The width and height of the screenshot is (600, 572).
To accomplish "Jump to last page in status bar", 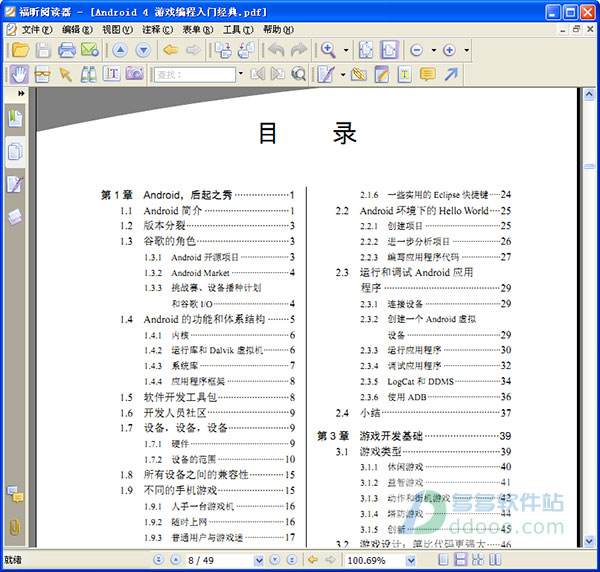I will point(292,560).
